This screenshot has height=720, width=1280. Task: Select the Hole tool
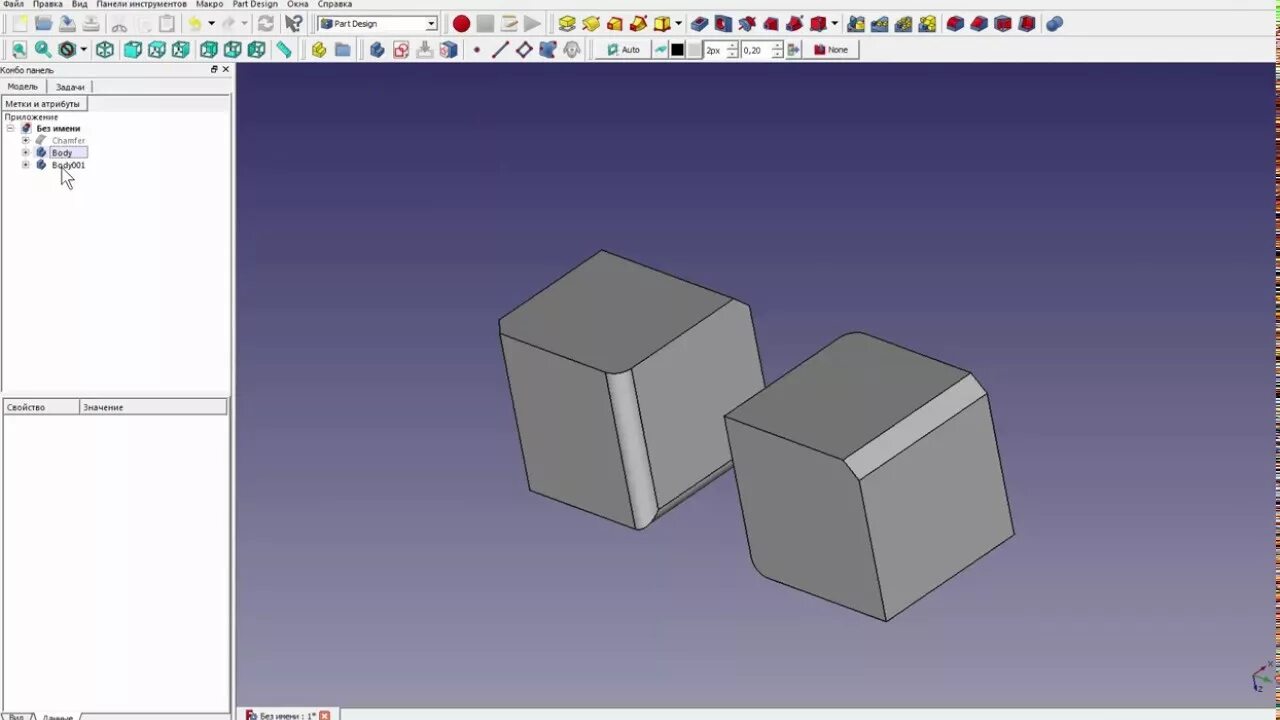click(723, 23)
